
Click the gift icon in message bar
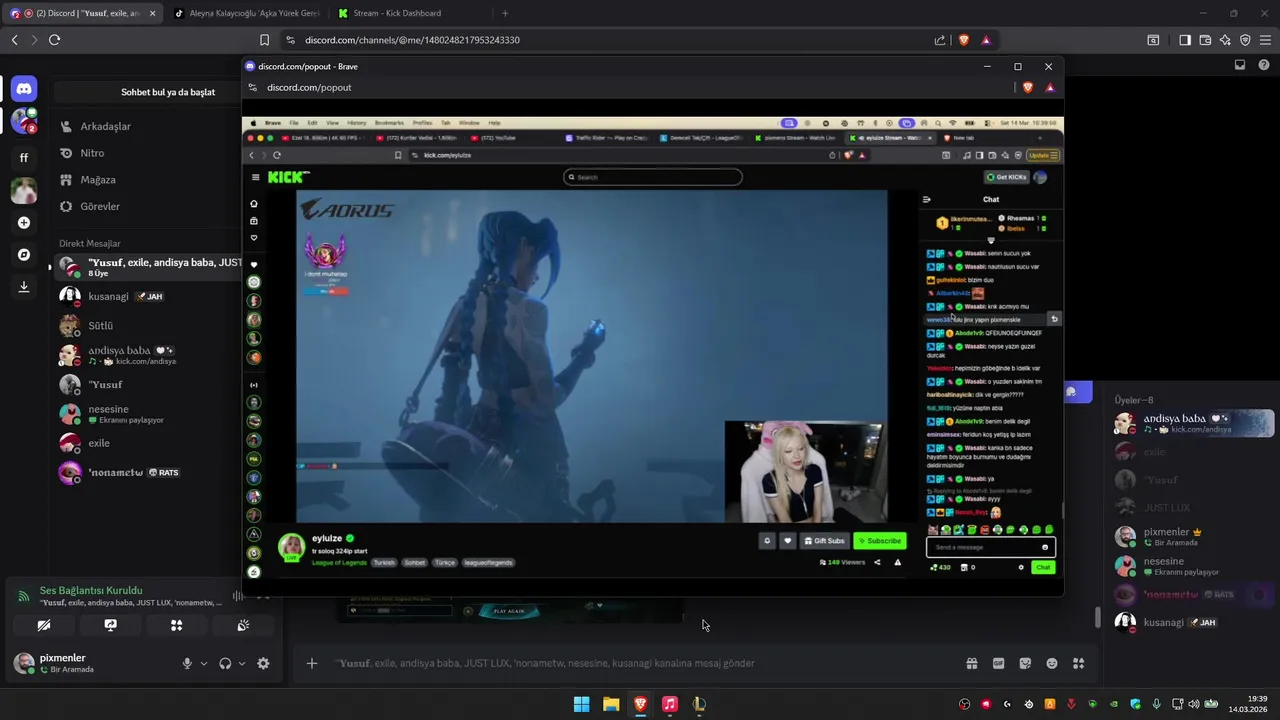coord(971,663)
